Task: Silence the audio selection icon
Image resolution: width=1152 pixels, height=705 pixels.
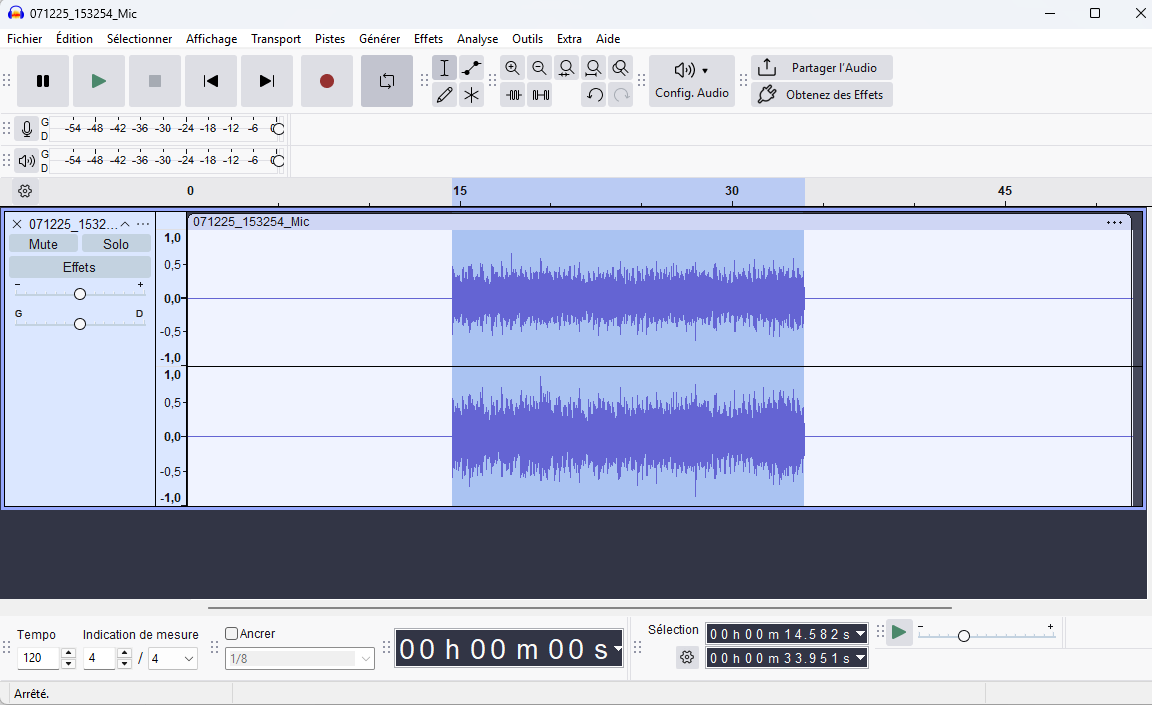Action: pos(540,95)
